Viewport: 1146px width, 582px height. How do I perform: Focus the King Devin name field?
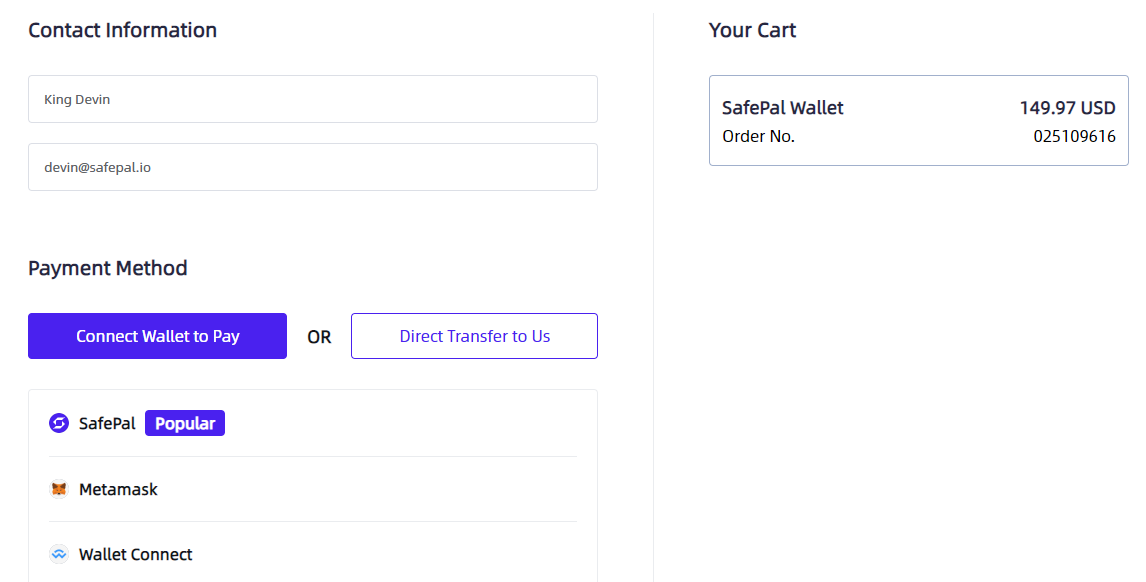pos(312,100)
